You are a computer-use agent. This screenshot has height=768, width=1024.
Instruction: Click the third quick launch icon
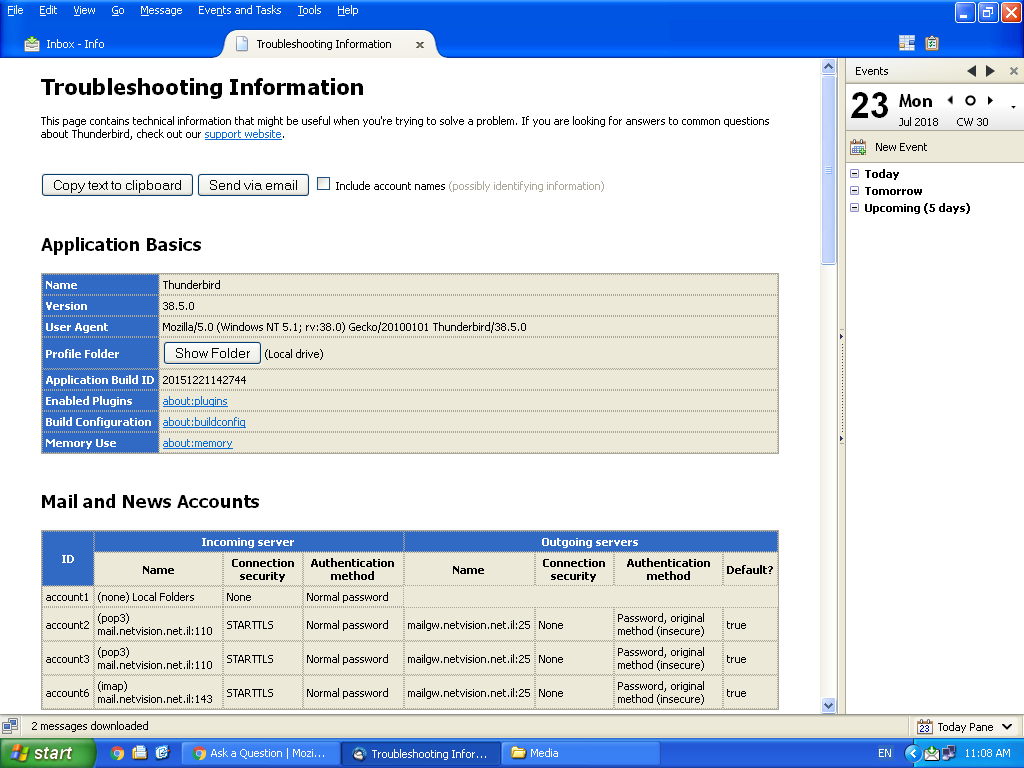tap(162, 753)
